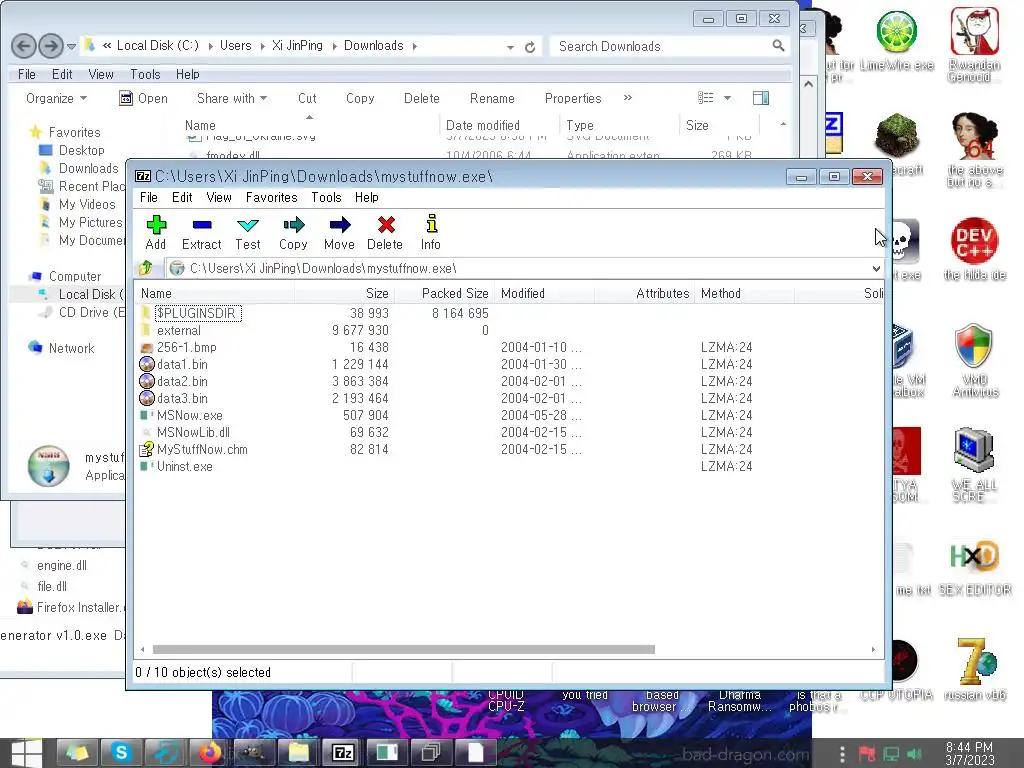
Task: Open the 7-Zip Favorites menu
Action: coord(272,197)
